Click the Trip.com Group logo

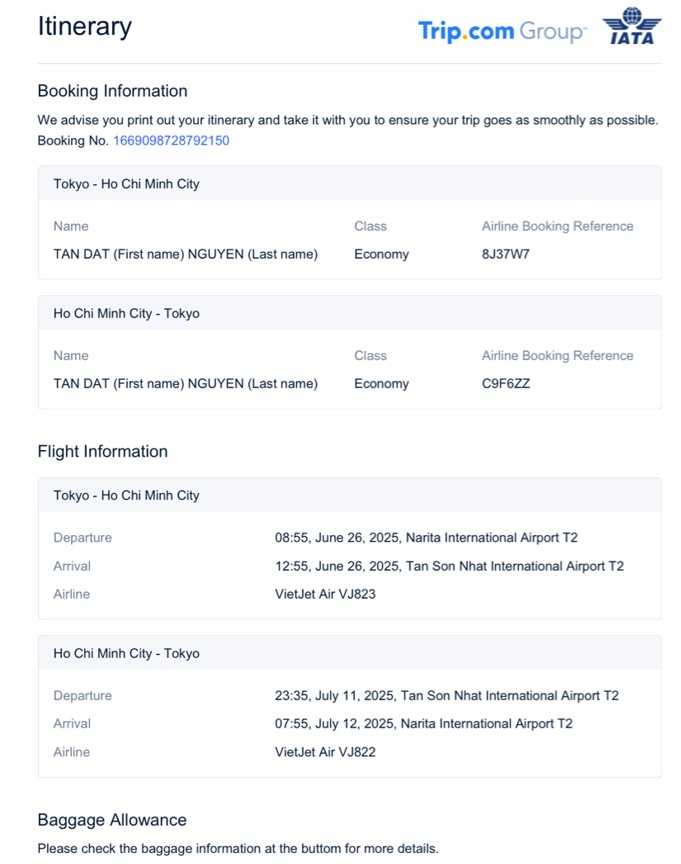[502, 31]
